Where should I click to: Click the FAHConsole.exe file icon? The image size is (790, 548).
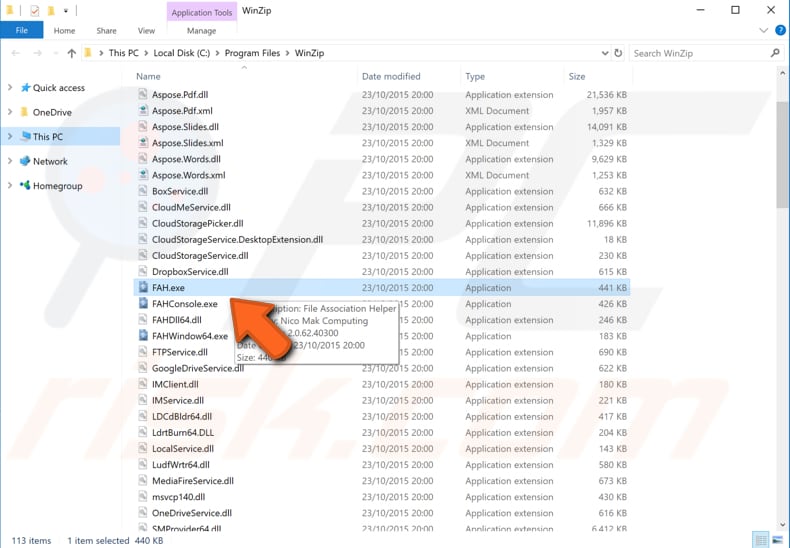click(143, 304)
